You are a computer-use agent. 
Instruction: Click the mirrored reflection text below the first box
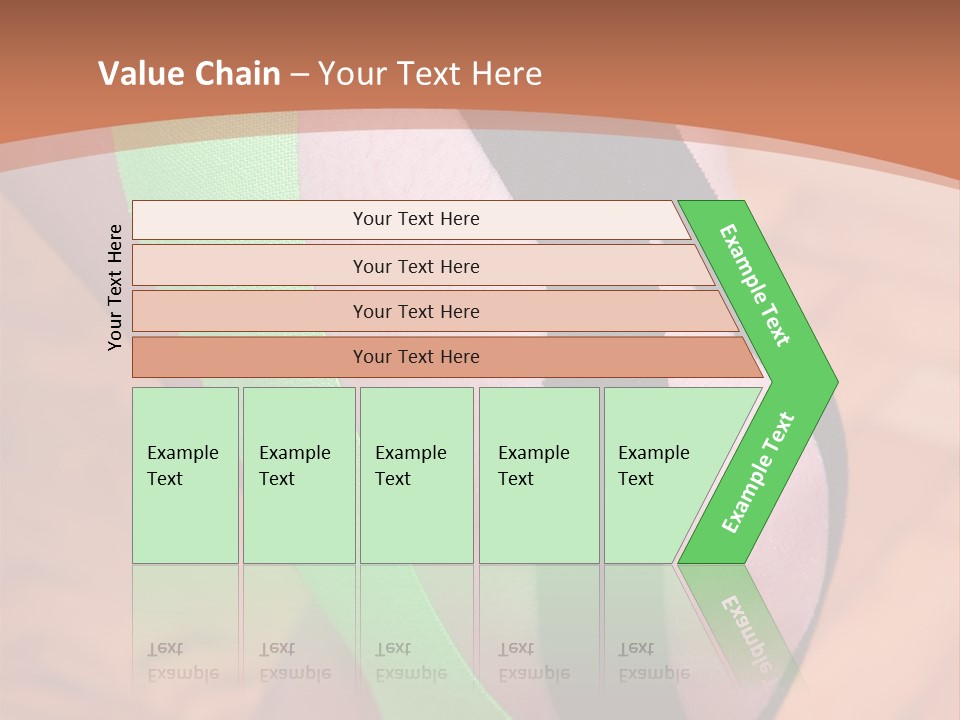click(x=182, y=661)
